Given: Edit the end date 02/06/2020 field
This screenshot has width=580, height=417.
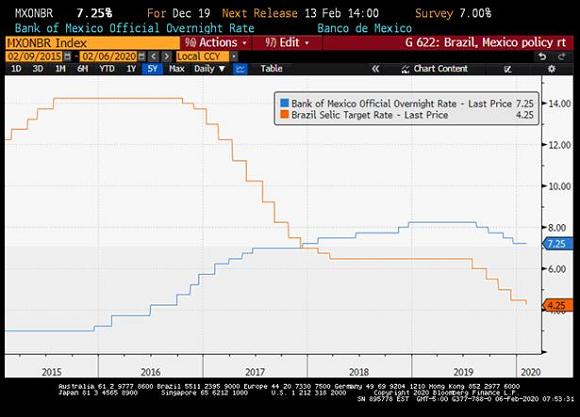Looking at the screenshot, I should (109, 57).
